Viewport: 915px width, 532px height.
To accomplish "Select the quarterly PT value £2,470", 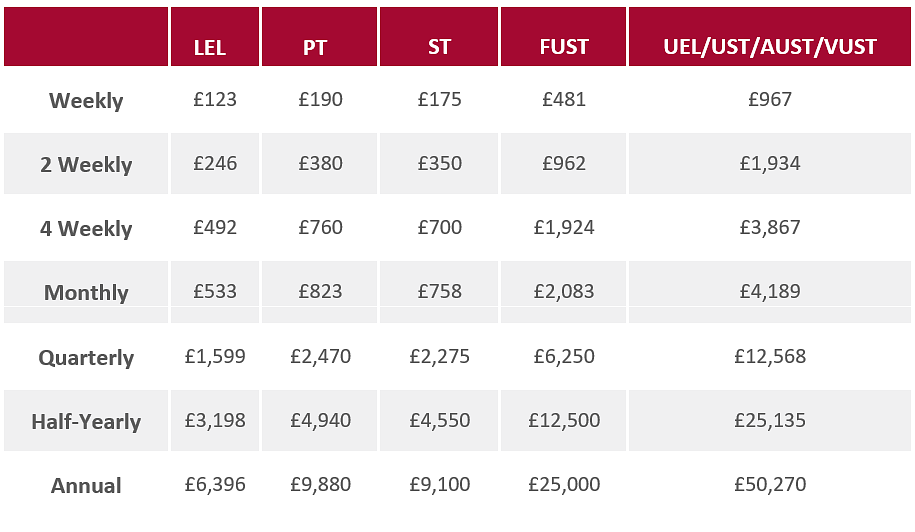I will coord(320,357).
